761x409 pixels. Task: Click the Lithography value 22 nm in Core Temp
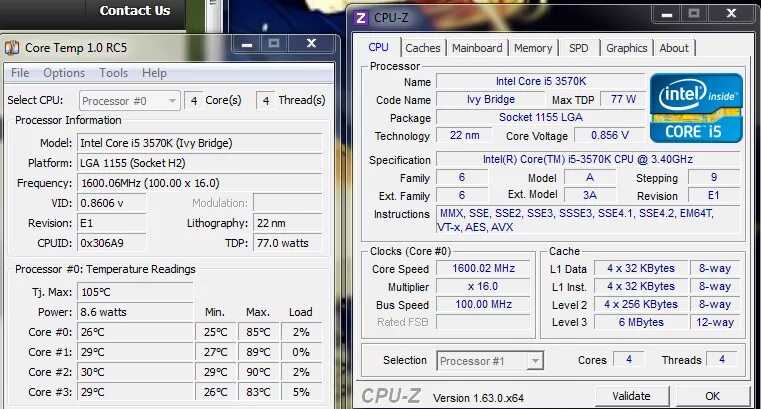[288, 223]
